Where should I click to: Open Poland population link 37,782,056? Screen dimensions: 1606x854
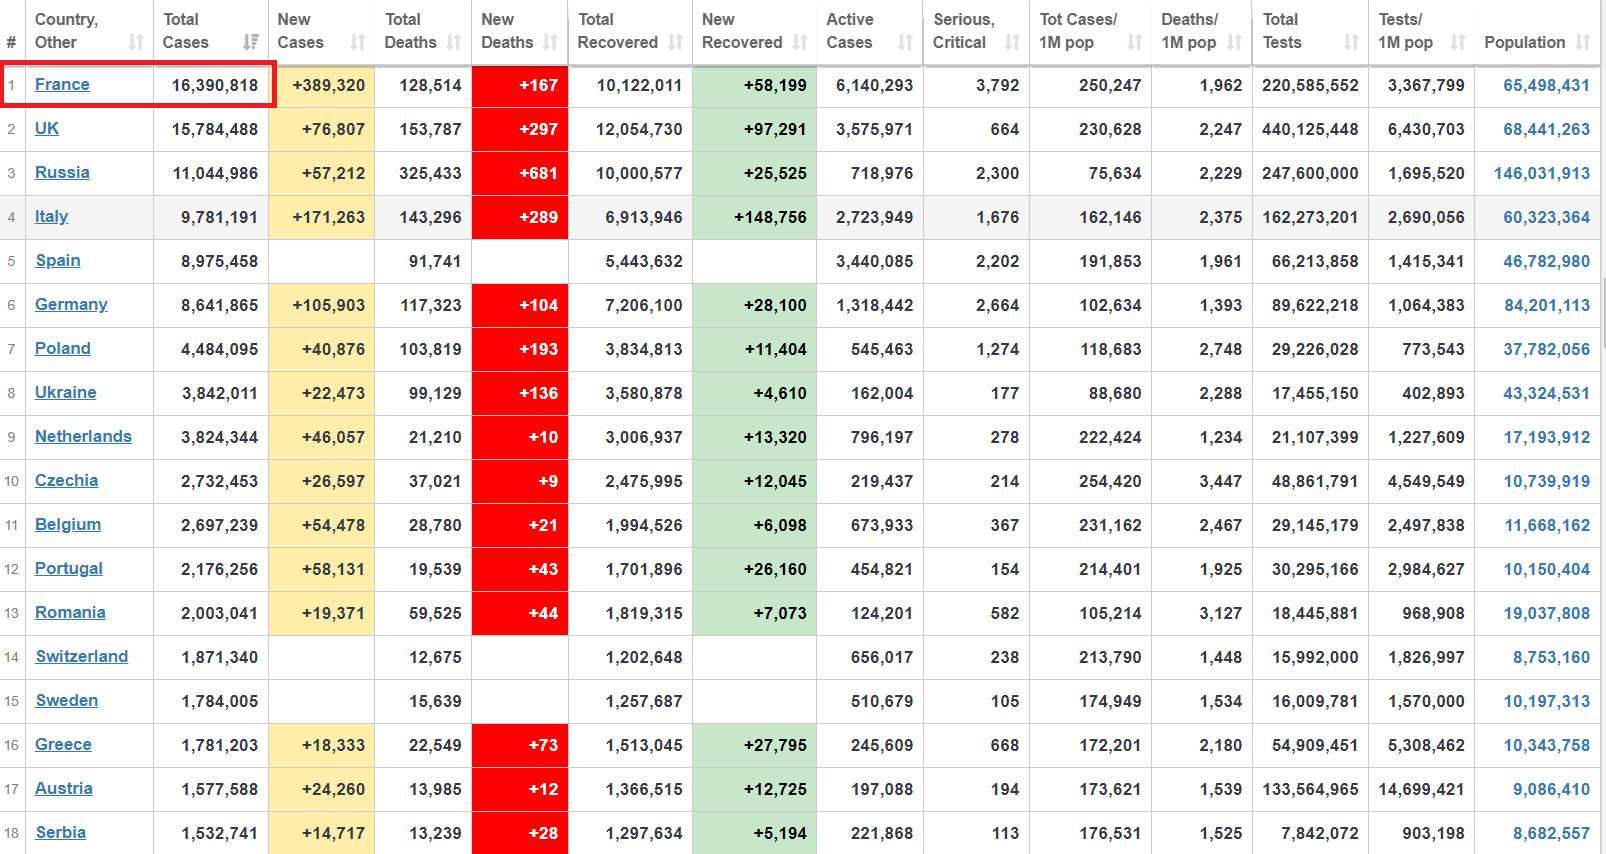pyautogui.click(x=1546, y=349)
